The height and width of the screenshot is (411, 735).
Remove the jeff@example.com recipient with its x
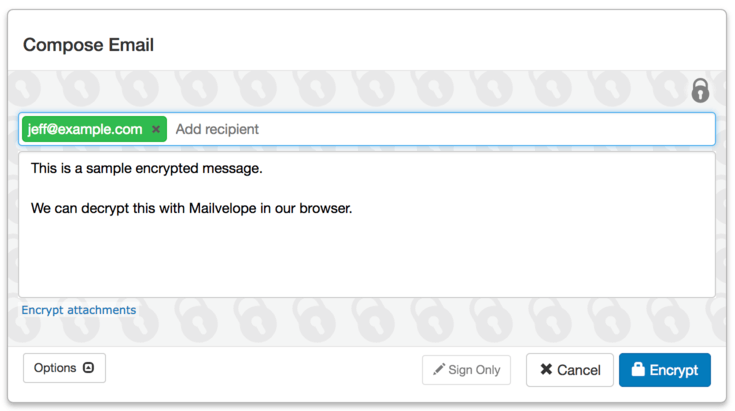click(x=156, y=129)
